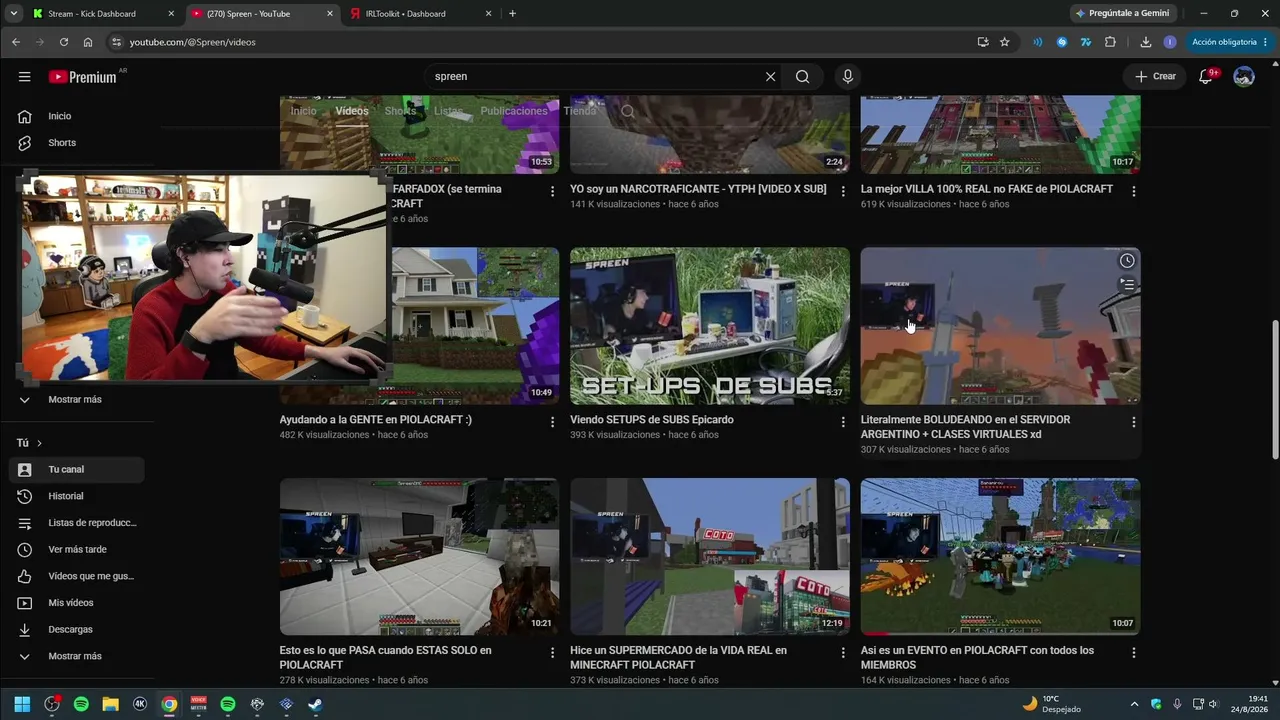Viewport: 1280px width, 720px height.
Task: Expand the bottom Mostrar más sidebar entry
Action: point(77,656)
